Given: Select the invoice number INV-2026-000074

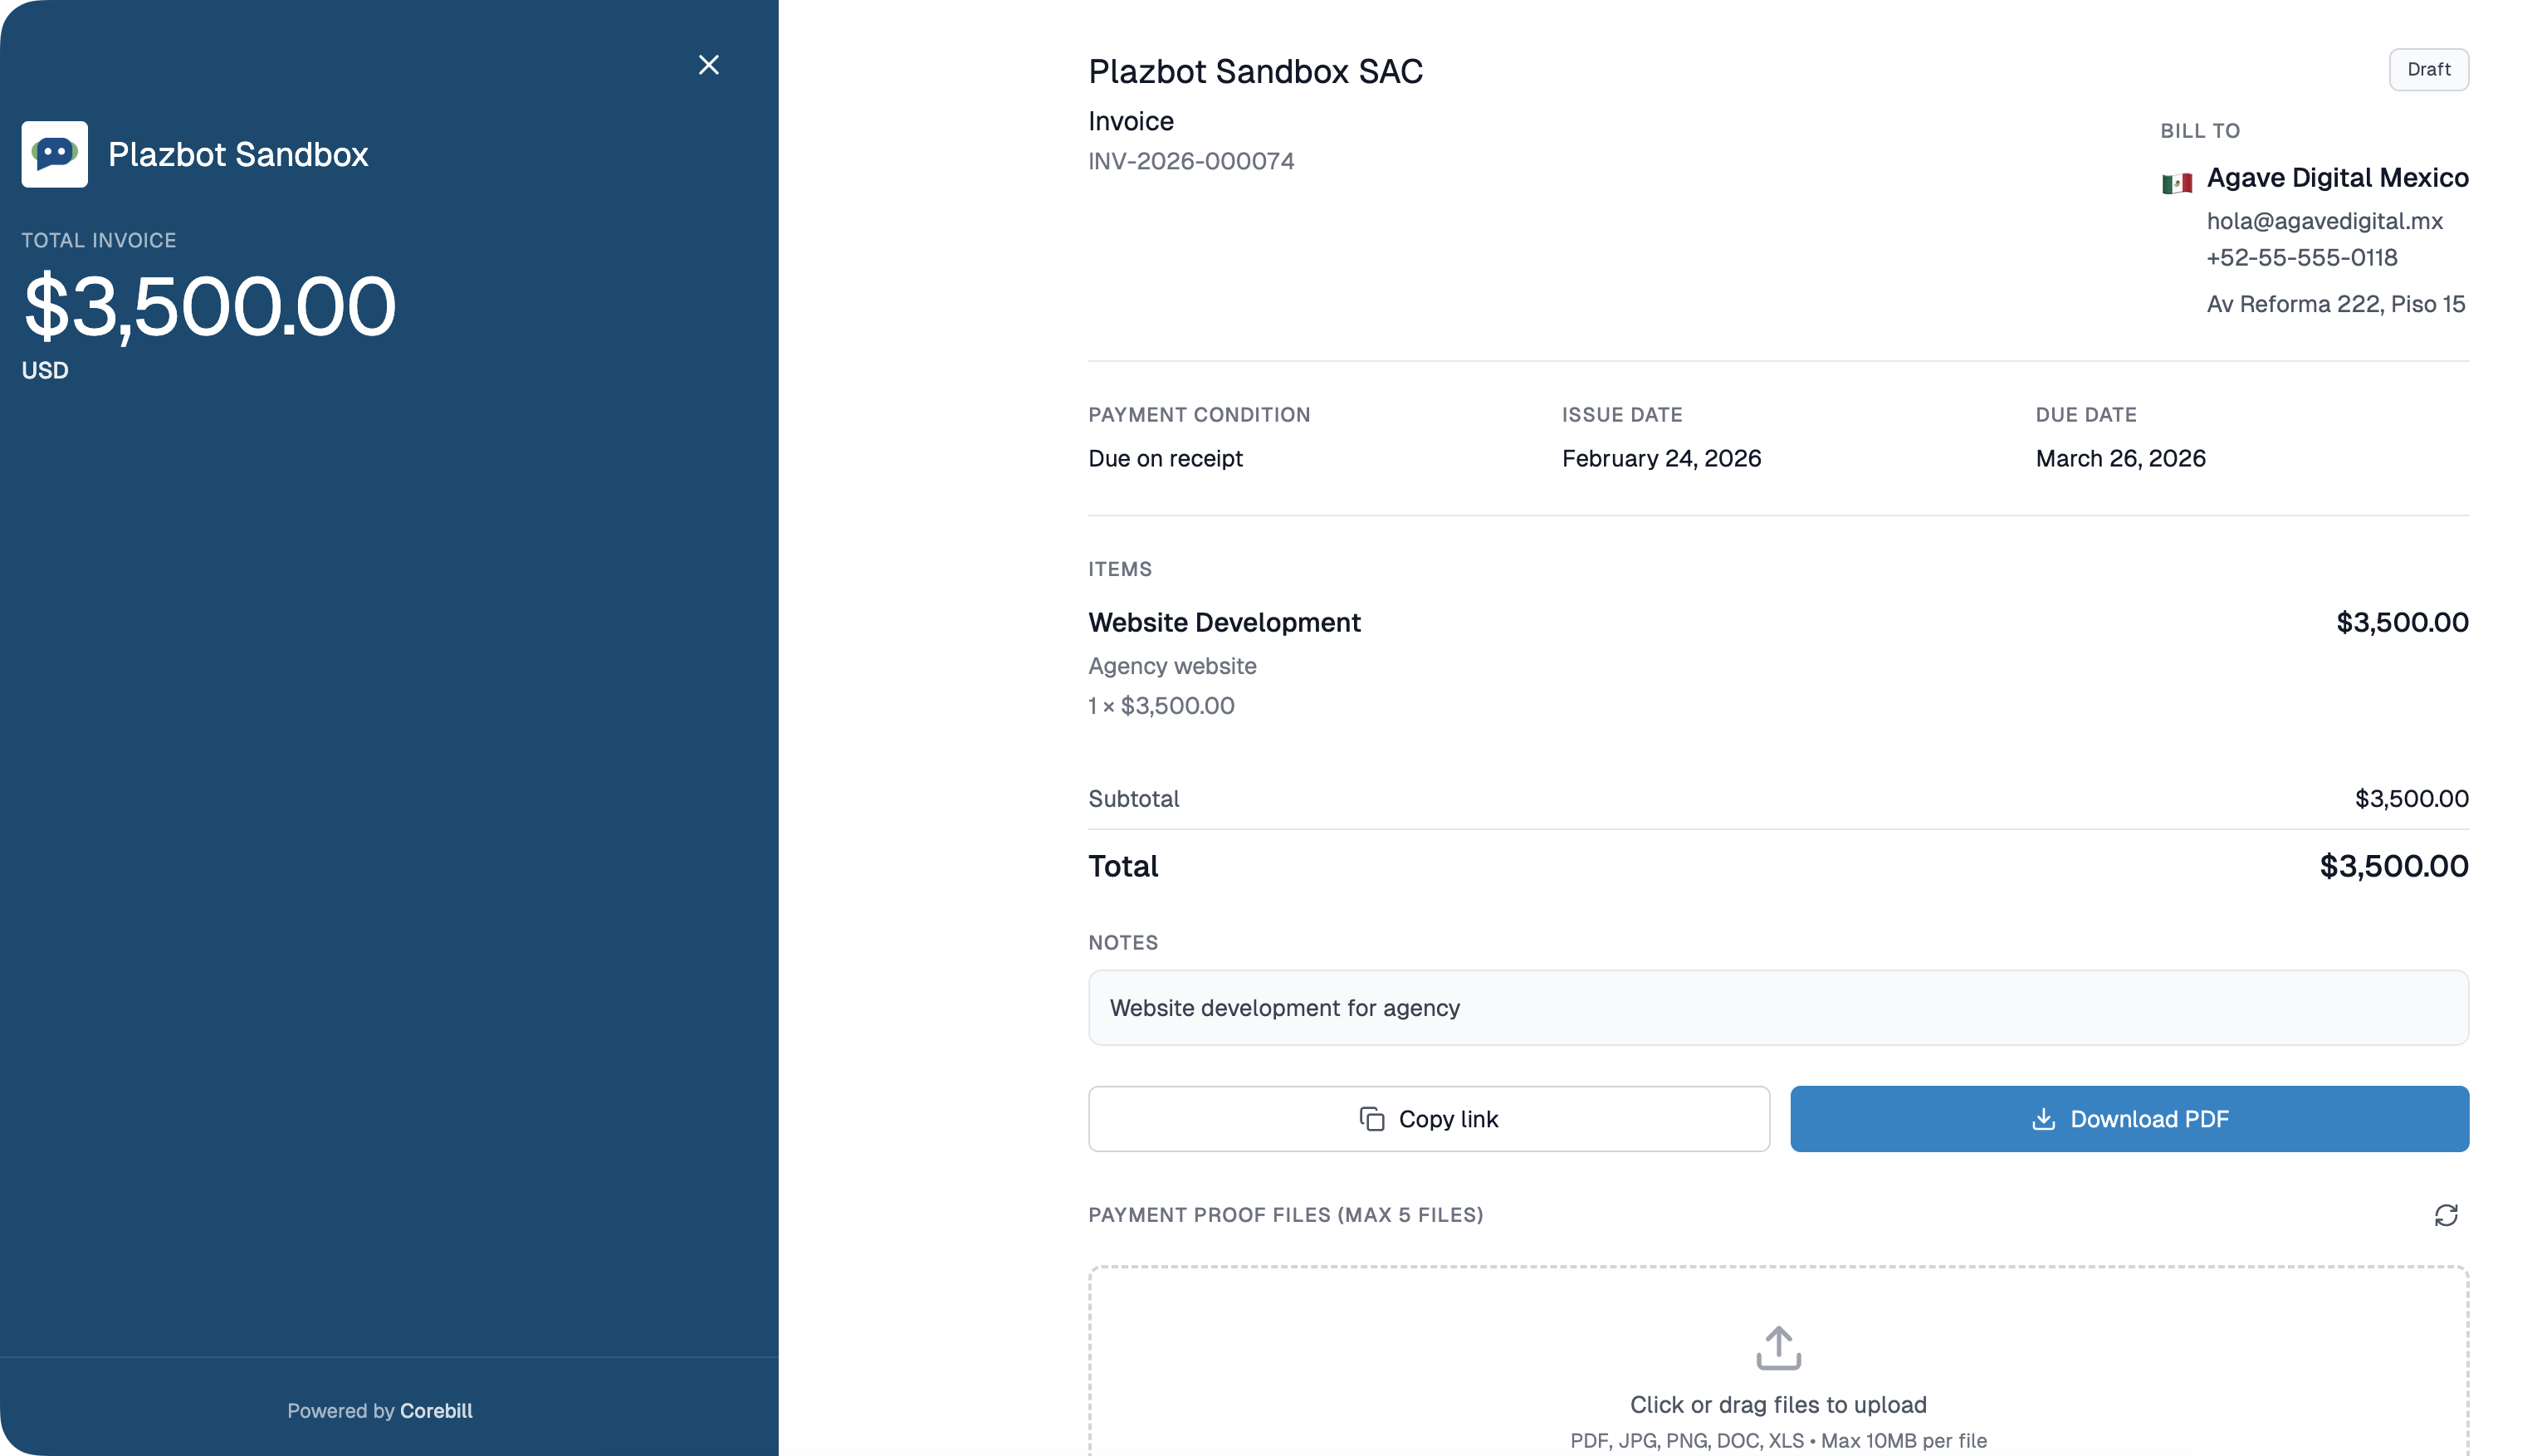Looking at the screenshot, I should [x=1191, y=160].
